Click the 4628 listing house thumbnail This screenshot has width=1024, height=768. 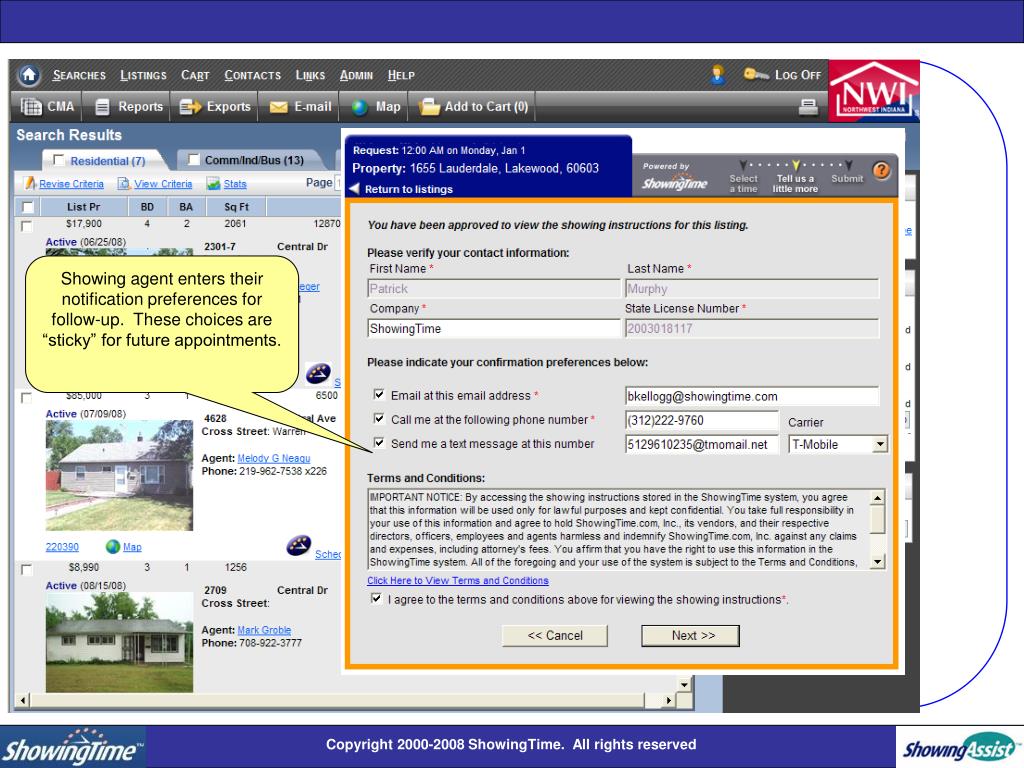coord(120,475)
